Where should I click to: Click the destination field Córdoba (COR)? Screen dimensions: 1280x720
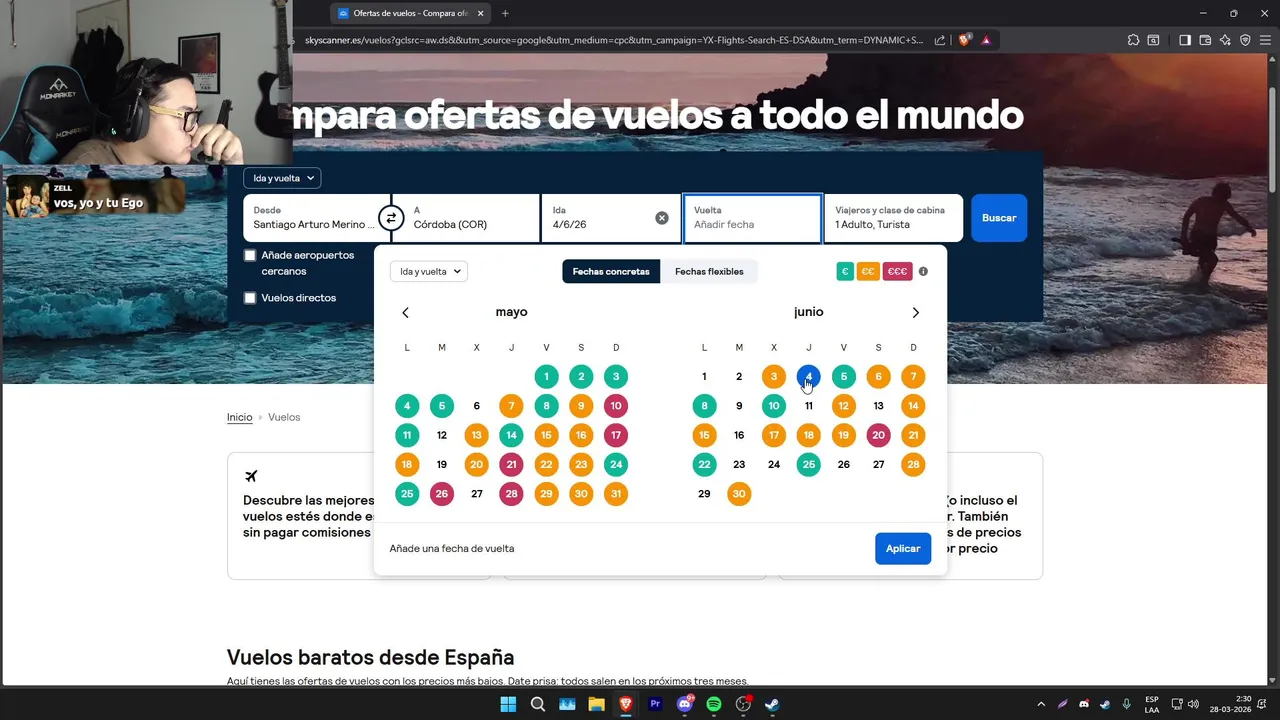469,218
